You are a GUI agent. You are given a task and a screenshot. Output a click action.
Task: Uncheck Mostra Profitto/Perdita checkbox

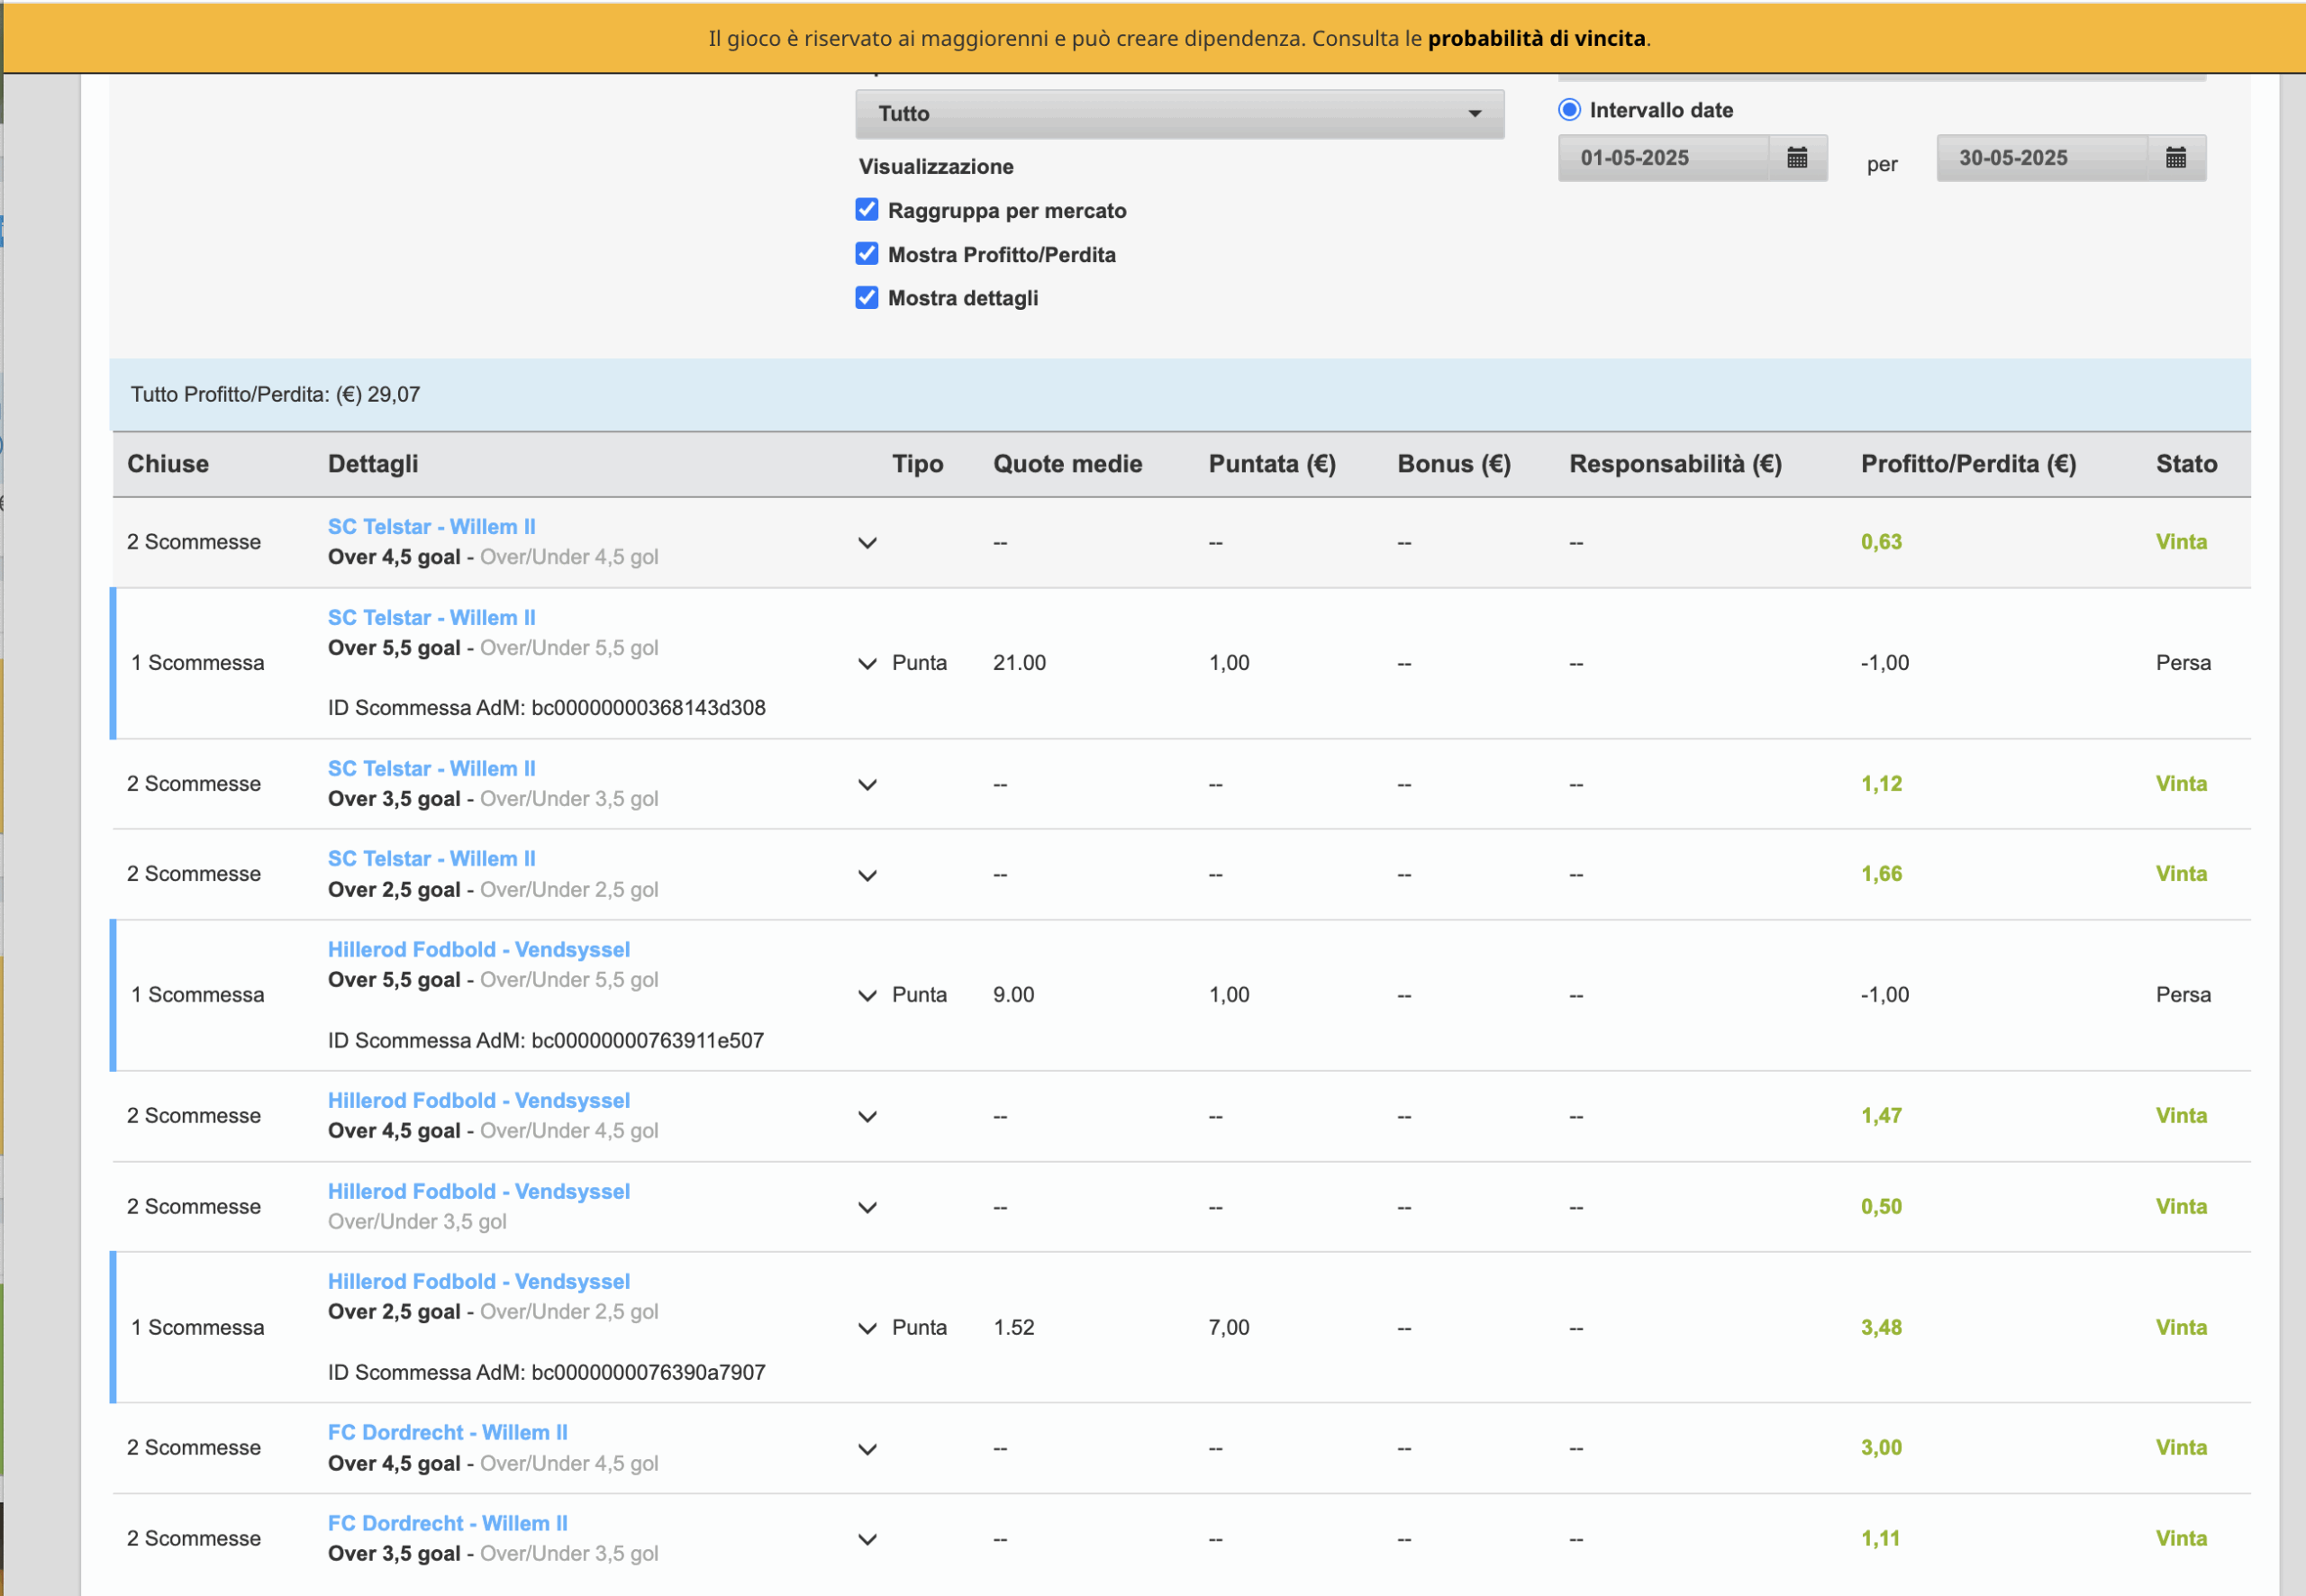tap(867, 254)
